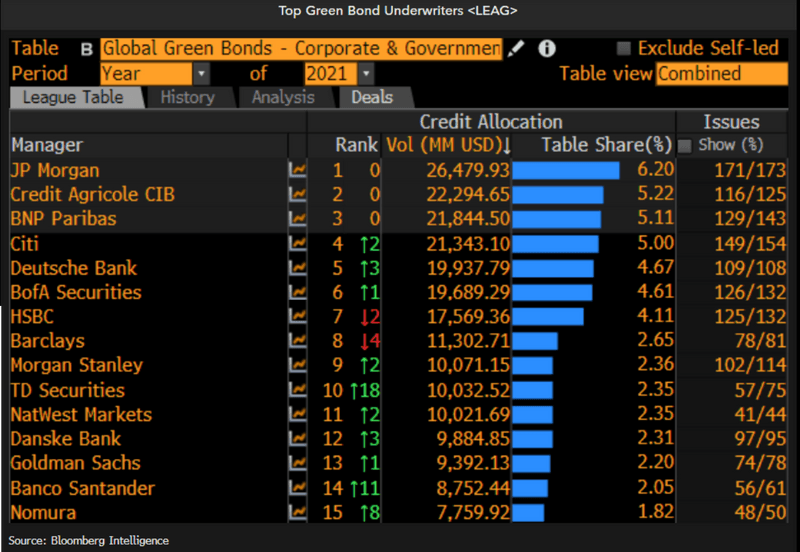
Task: Select the Danske Bank manager name
Action: click(x=65, y=439)
